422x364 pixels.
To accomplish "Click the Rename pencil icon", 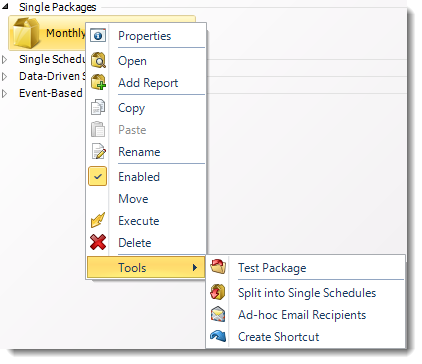I will [x=98, y=151].
